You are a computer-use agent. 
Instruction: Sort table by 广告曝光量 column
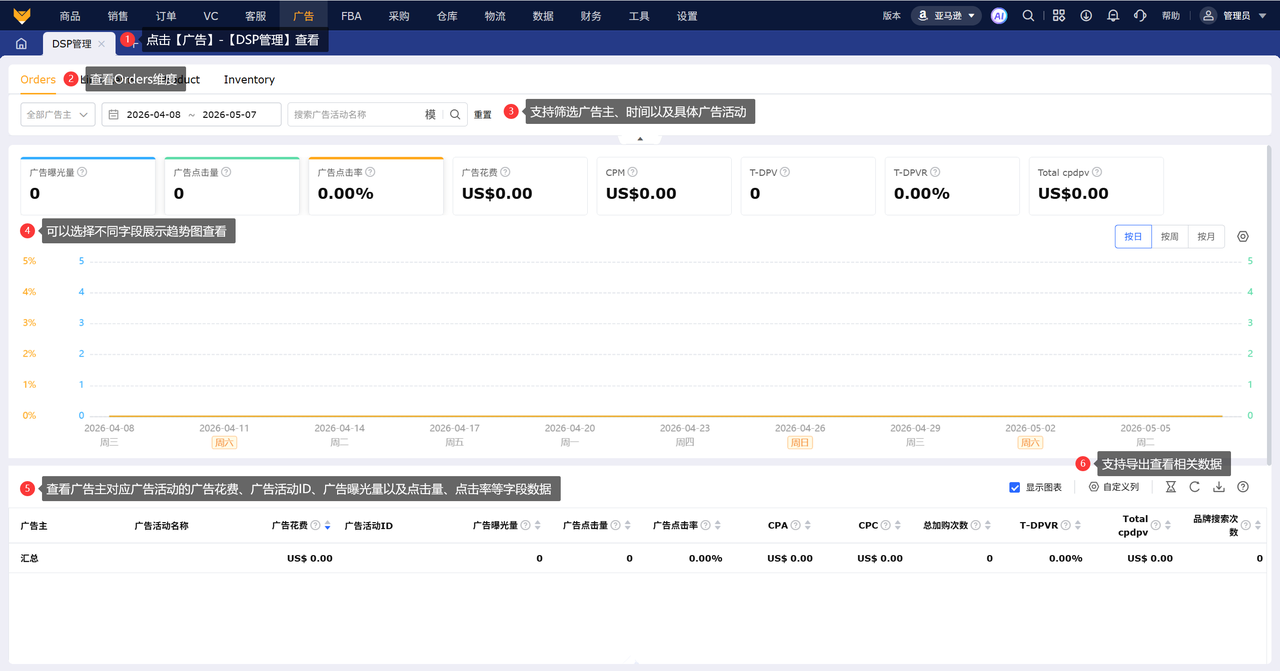pos(537,525)
